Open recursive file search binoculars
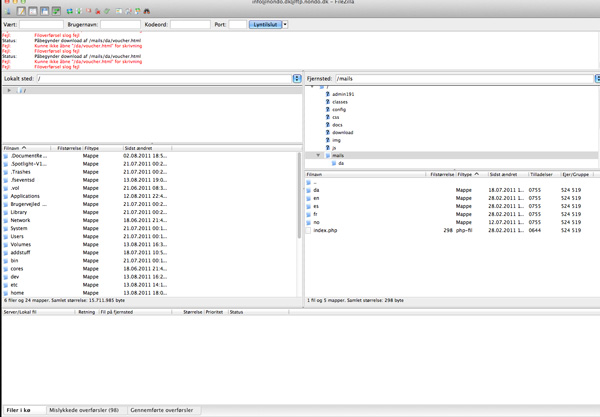Screen dimensions: 600x417 click(x=147, y=11)
